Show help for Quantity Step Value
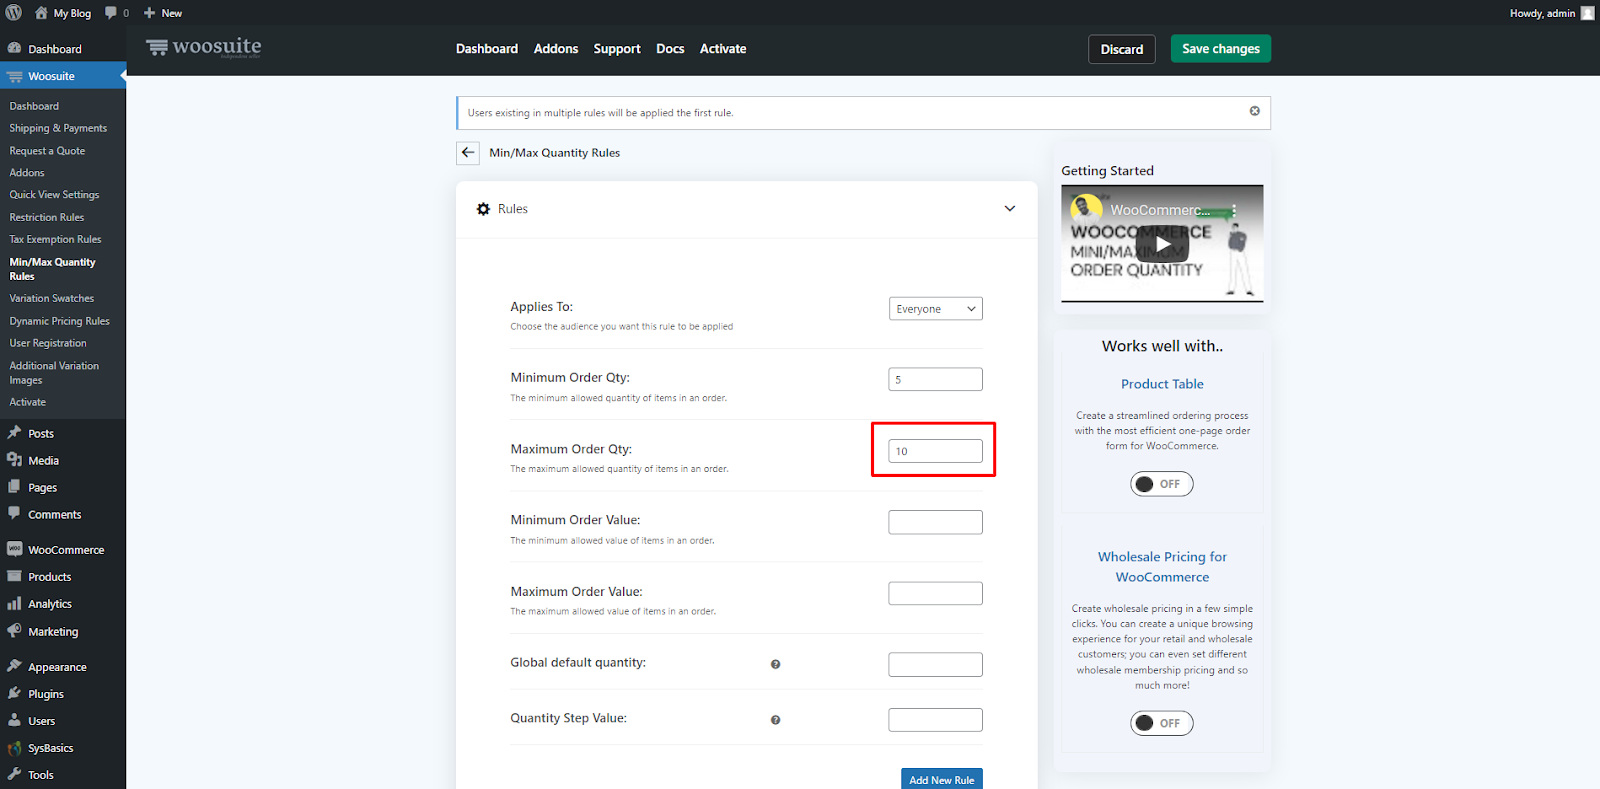 pyautogui.click(x=775, y=720)
